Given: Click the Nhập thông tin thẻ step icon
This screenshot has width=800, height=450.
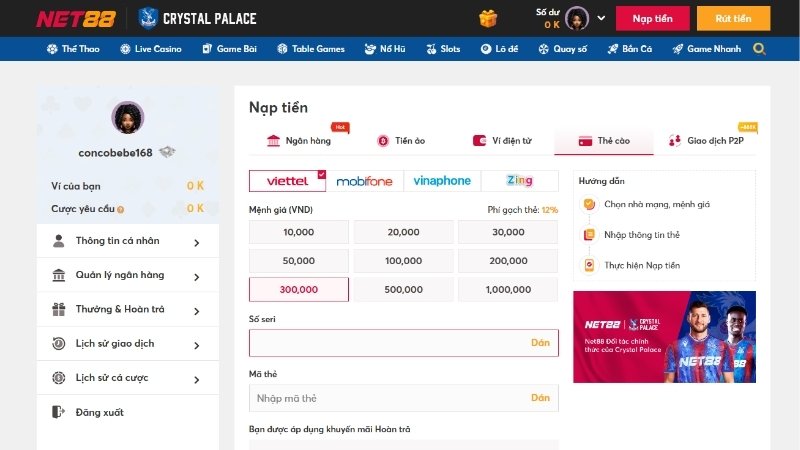Looking at the screenshot, I should [x=589, y=235].
